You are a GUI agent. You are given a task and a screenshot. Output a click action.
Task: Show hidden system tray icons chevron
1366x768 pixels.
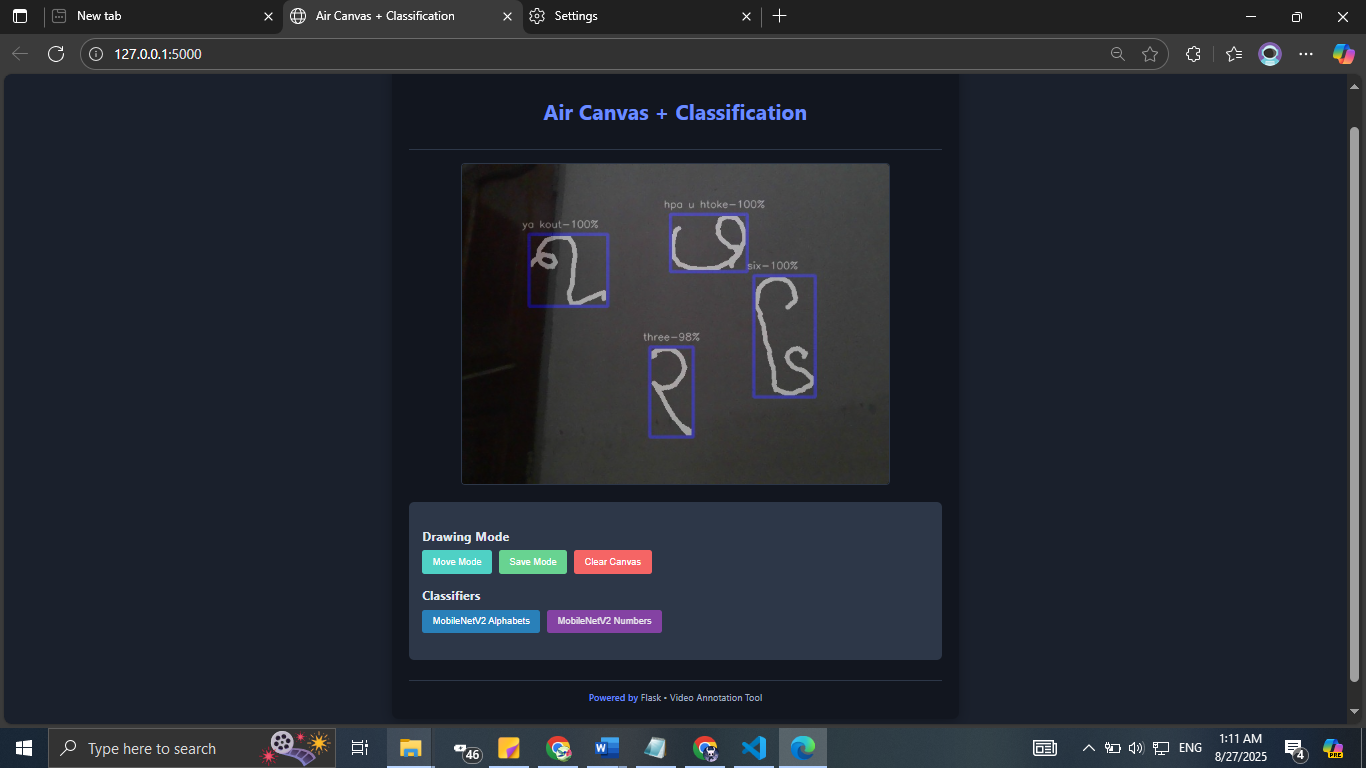coord(1089,748)
